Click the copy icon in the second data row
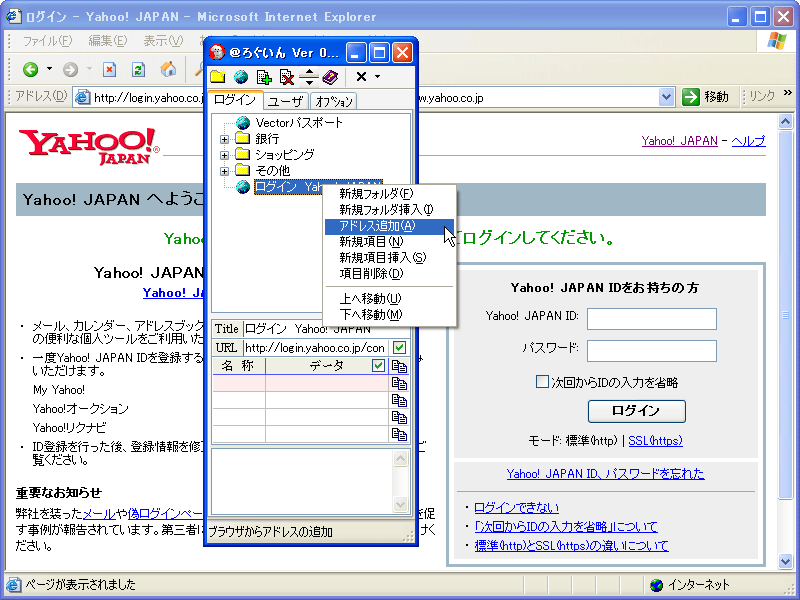Image resolution: width=800 pixels, height=600 pixels. tap(399, 401)
